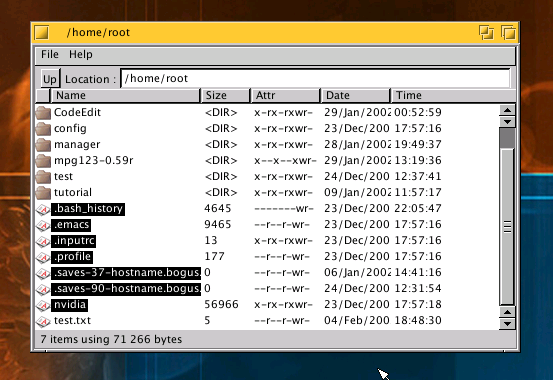Select the mpg123-0.59r folder icon
553x380 pixels.
click(43, 161)
